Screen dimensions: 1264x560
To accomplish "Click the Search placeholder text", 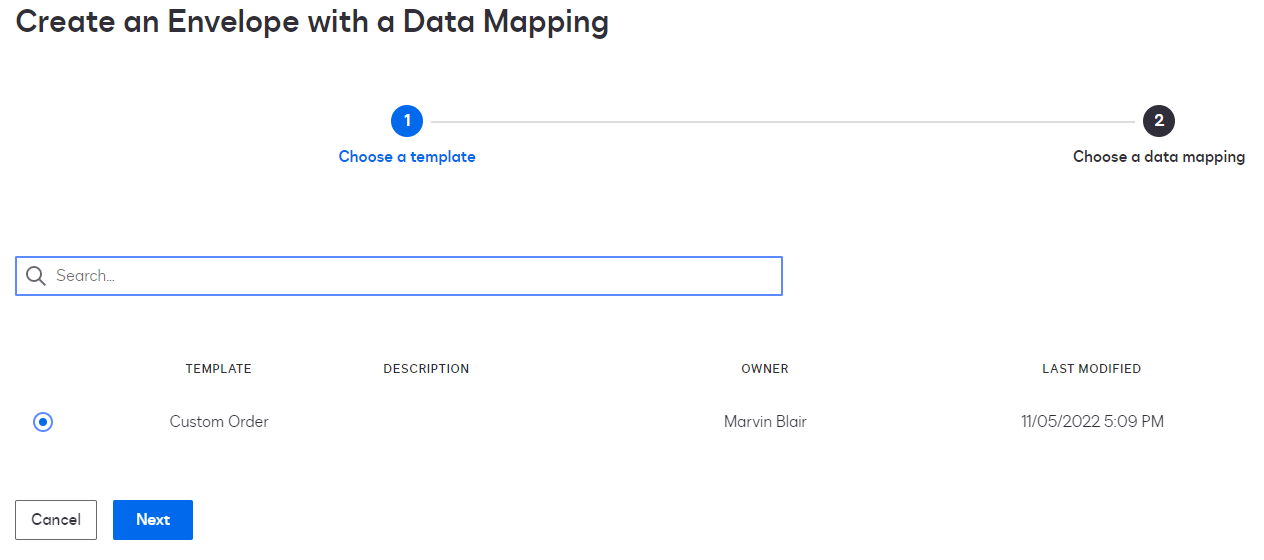I will (85, 276).
